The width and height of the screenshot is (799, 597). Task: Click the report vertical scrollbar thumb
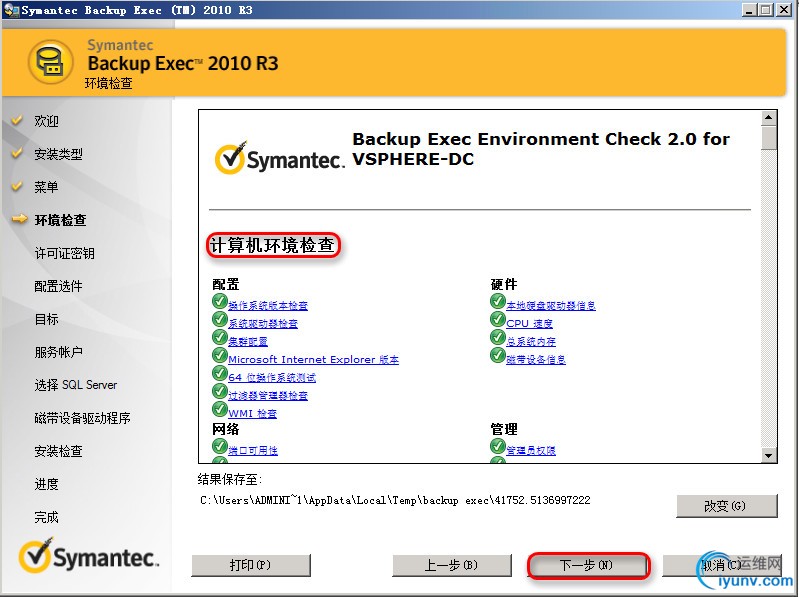768,138
